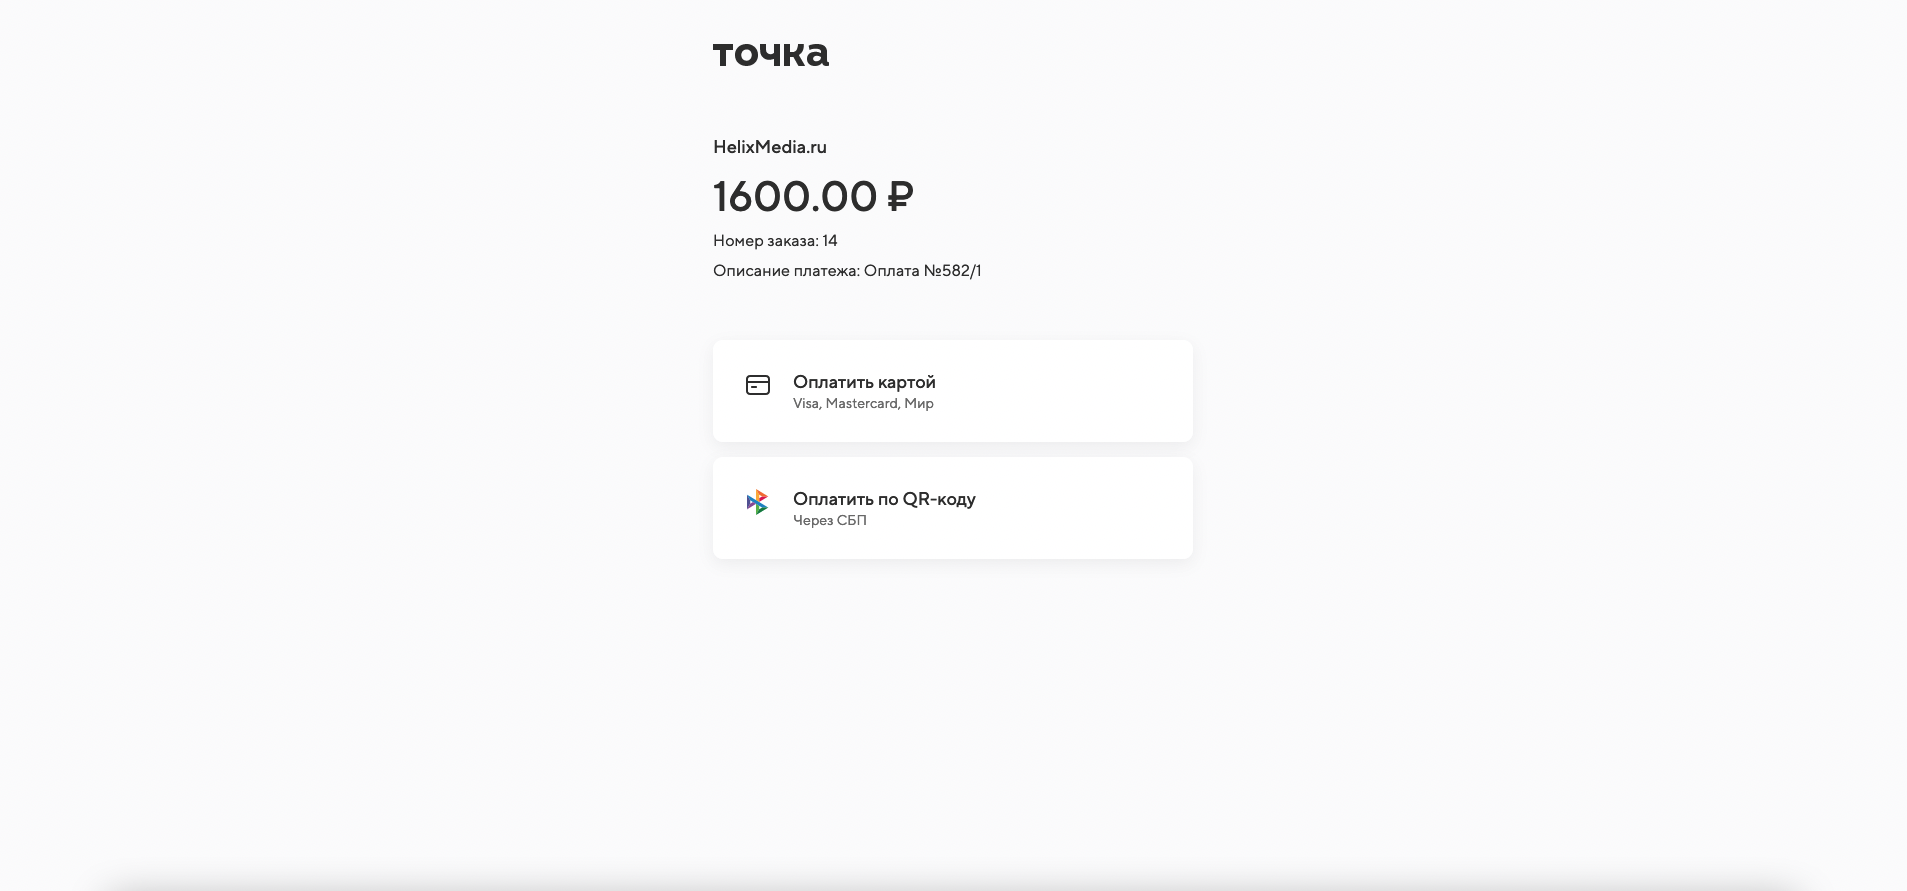Click the HelixMedia.ru merchant name
The image size is (1907, 891).
(x=770, y=147)
